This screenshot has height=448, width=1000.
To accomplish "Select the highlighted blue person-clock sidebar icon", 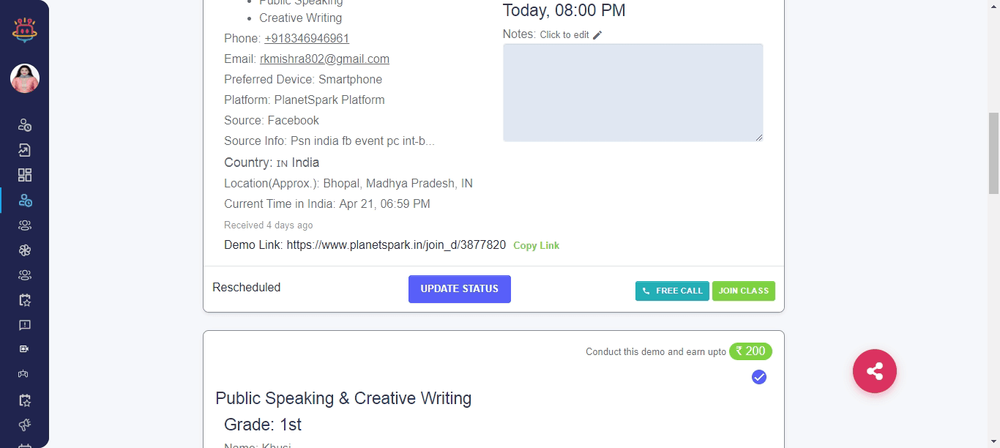I will click(x=25, y=200).
